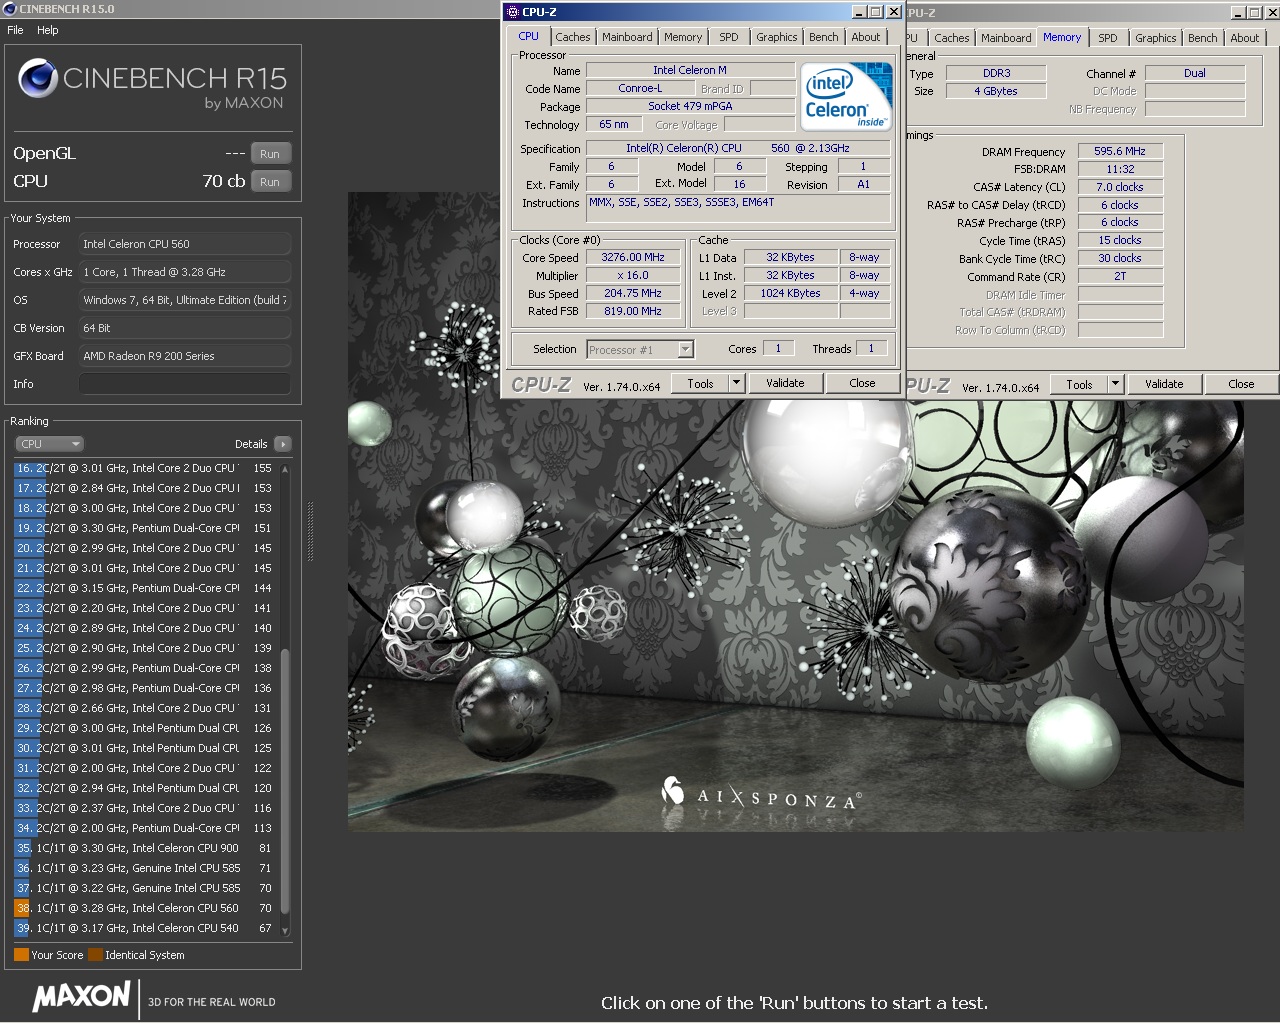Click Tools button in front CPU-Z window
The height and width of the screenshot is (1024, 1280).
click(x=700, y=383)
